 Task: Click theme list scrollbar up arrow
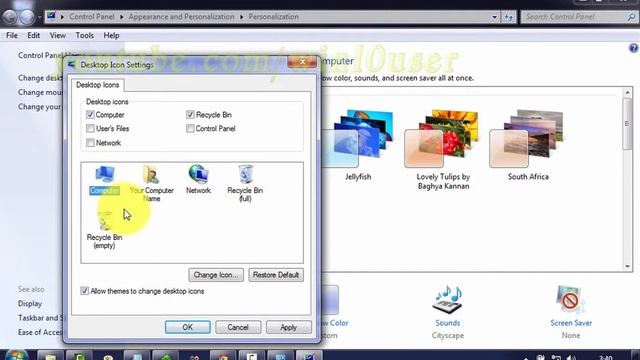coord(627,93)
